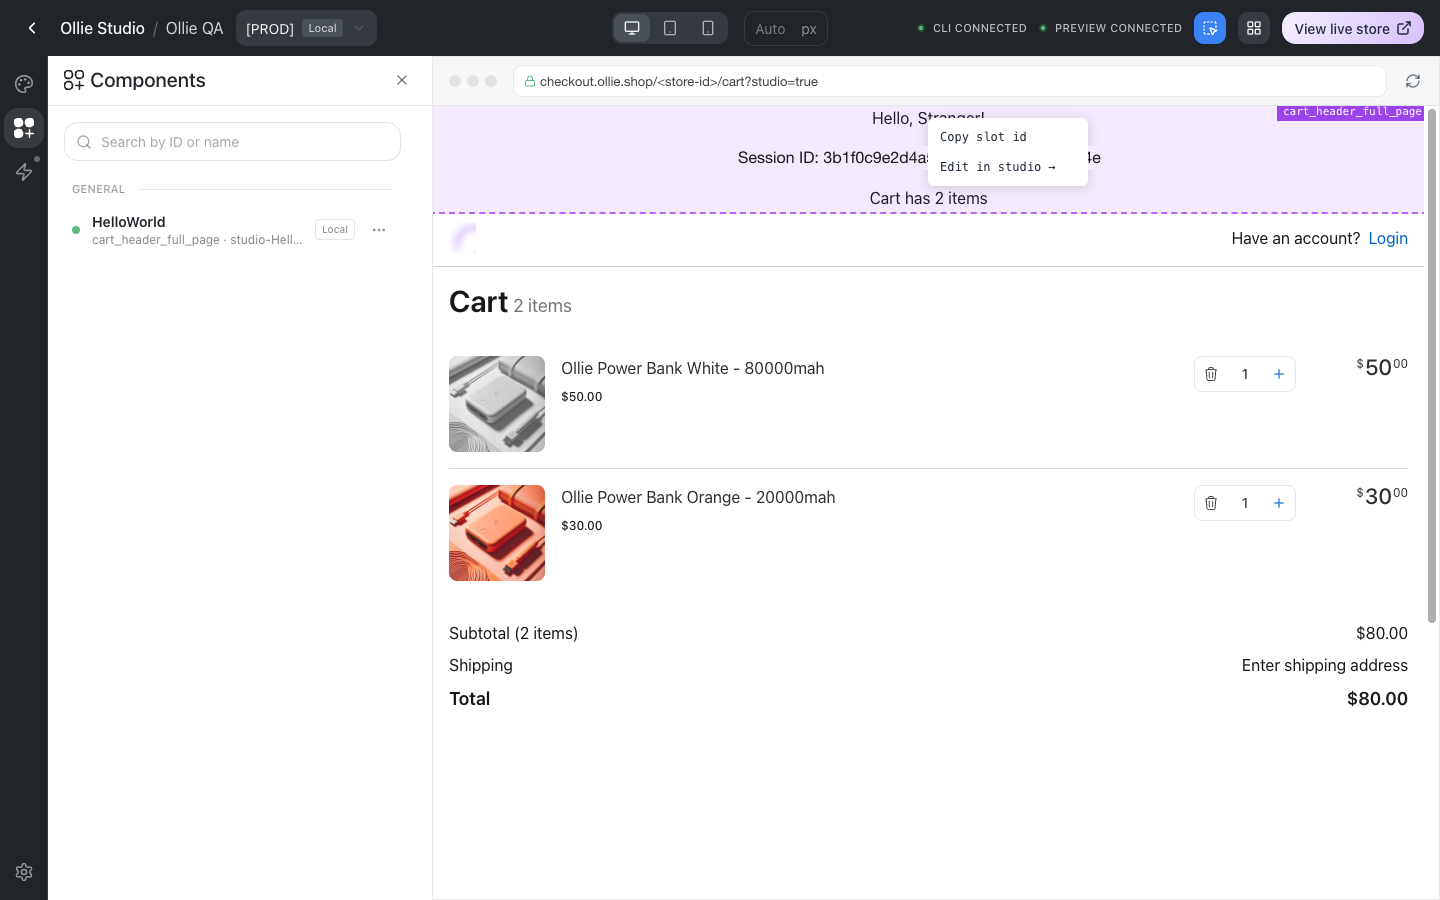Click CLI CONNECTED status indicator
The height and width of the screenshot is (900, 1440).
(x=972, y=28)
